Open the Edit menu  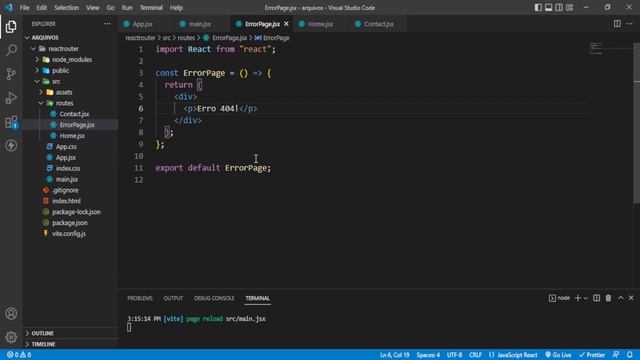point(42,7)
